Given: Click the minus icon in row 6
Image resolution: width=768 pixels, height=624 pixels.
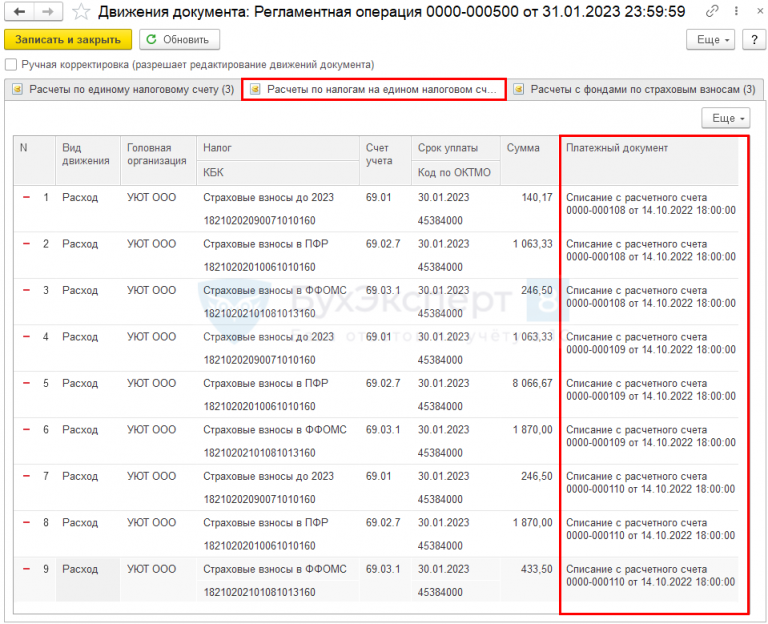Looking at the screenshot, I should point(26,430).
